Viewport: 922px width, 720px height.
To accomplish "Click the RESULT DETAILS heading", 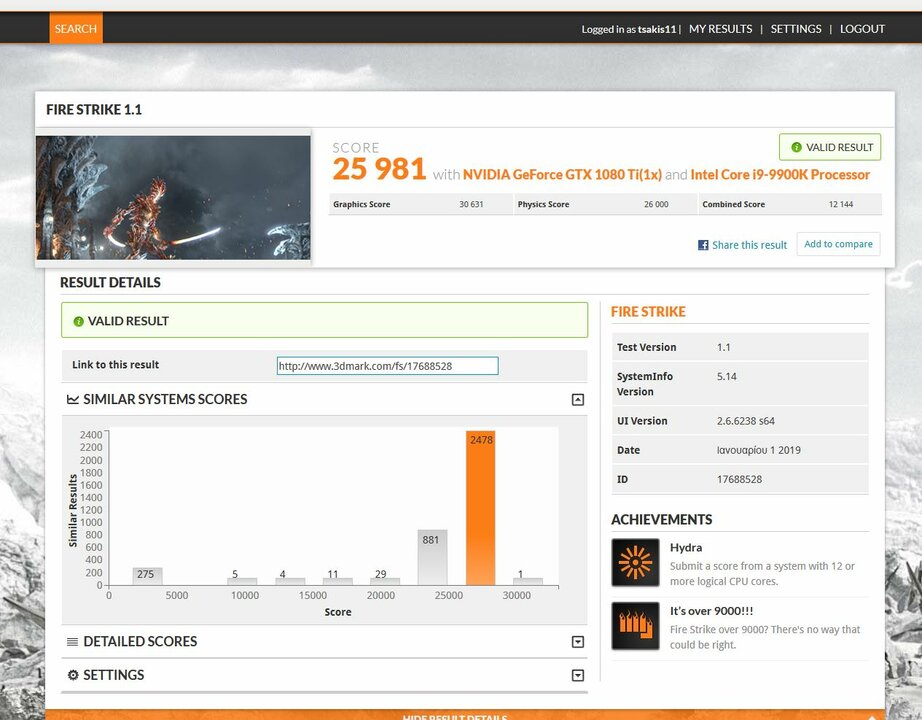I will pyautogui.click(x=110, y=282).
